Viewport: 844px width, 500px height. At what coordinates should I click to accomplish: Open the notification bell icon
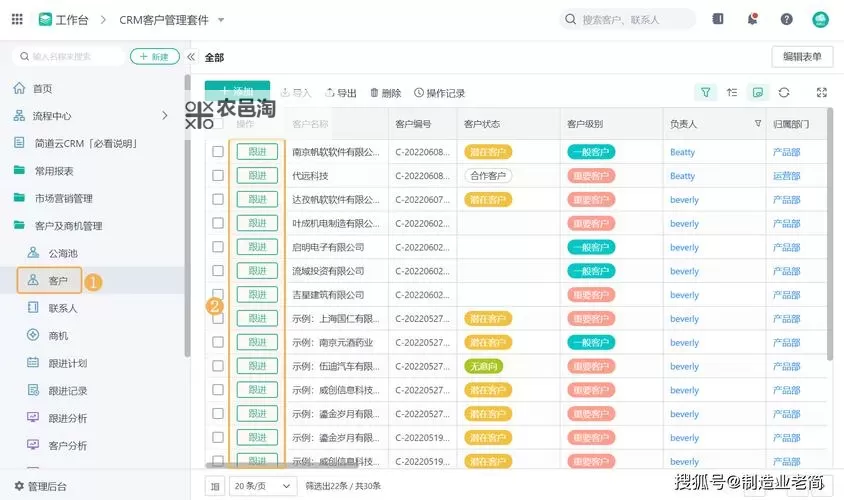[752, 19]
